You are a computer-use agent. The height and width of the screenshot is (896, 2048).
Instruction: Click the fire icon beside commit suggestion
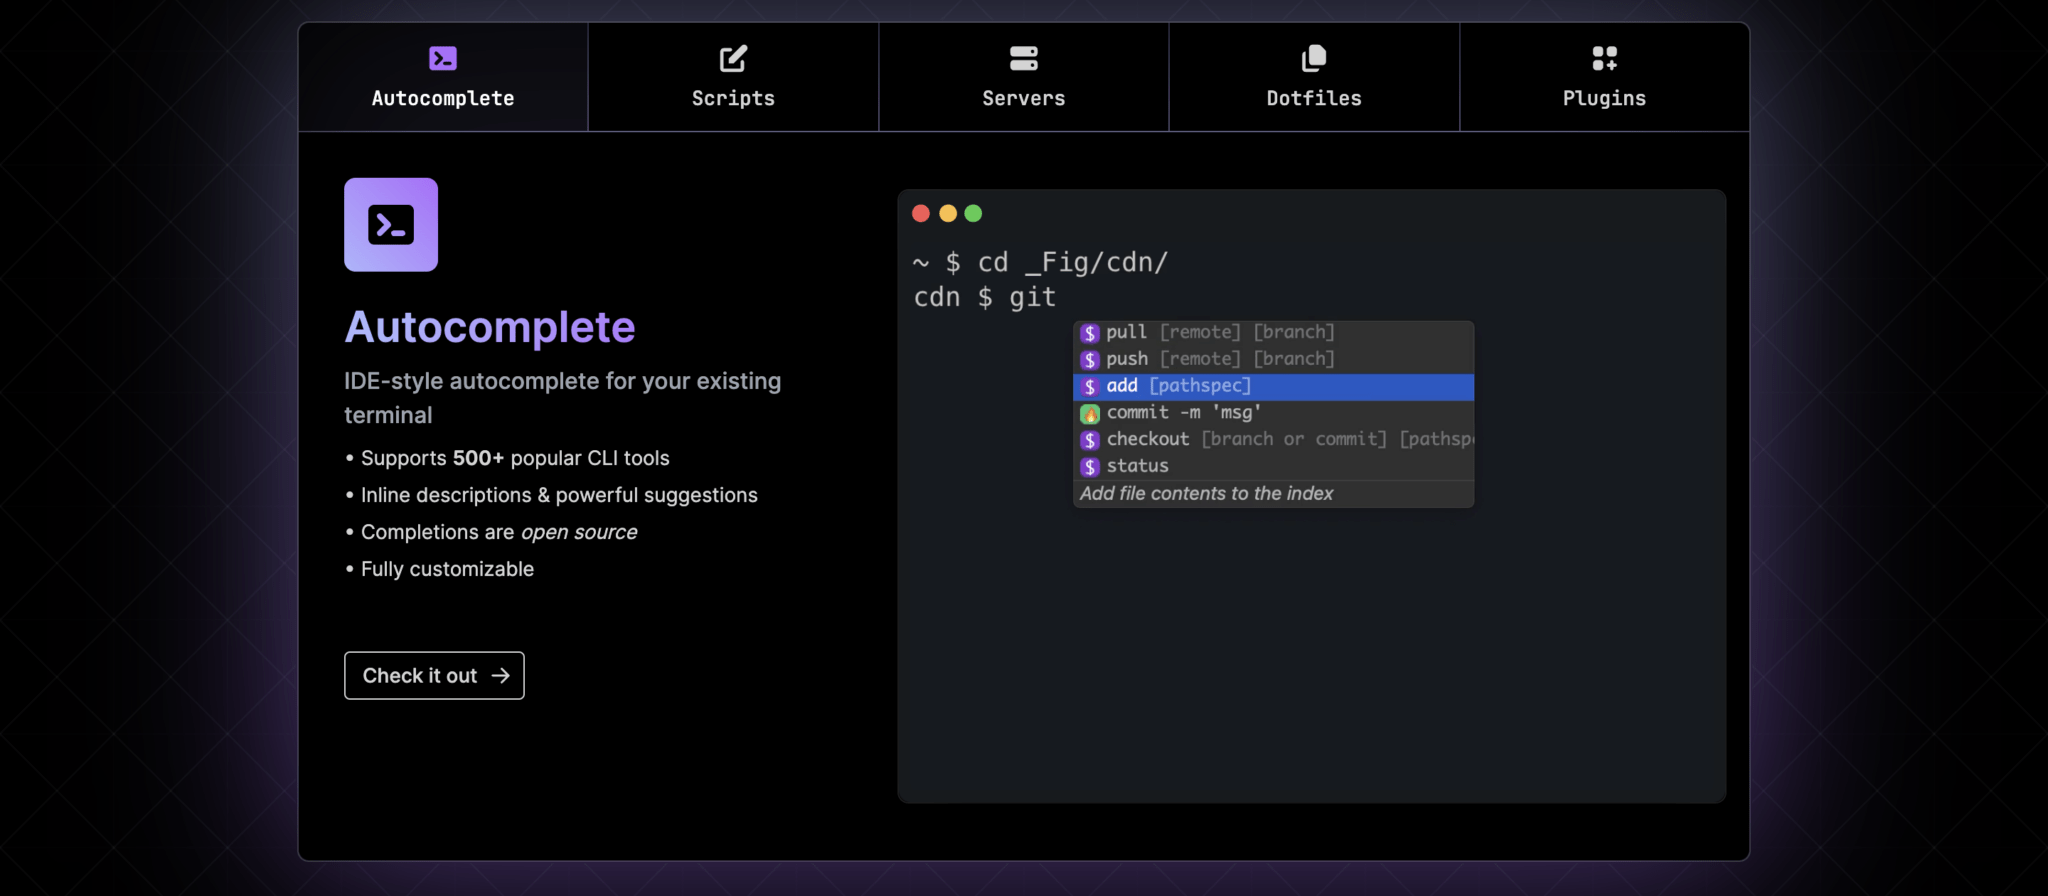pos(1090,414)
